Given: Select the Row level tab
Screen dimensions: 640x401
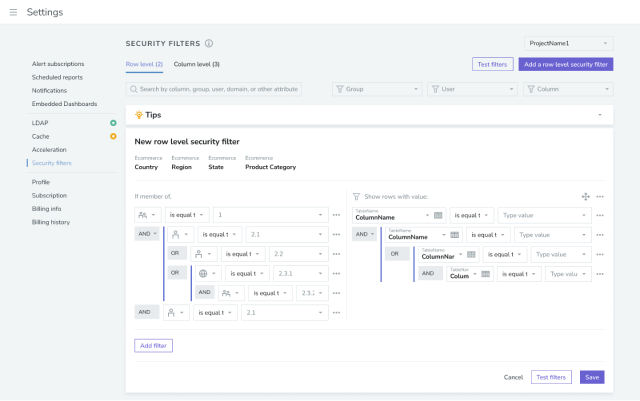Looking at the screenshot, I should pos(144,64).
